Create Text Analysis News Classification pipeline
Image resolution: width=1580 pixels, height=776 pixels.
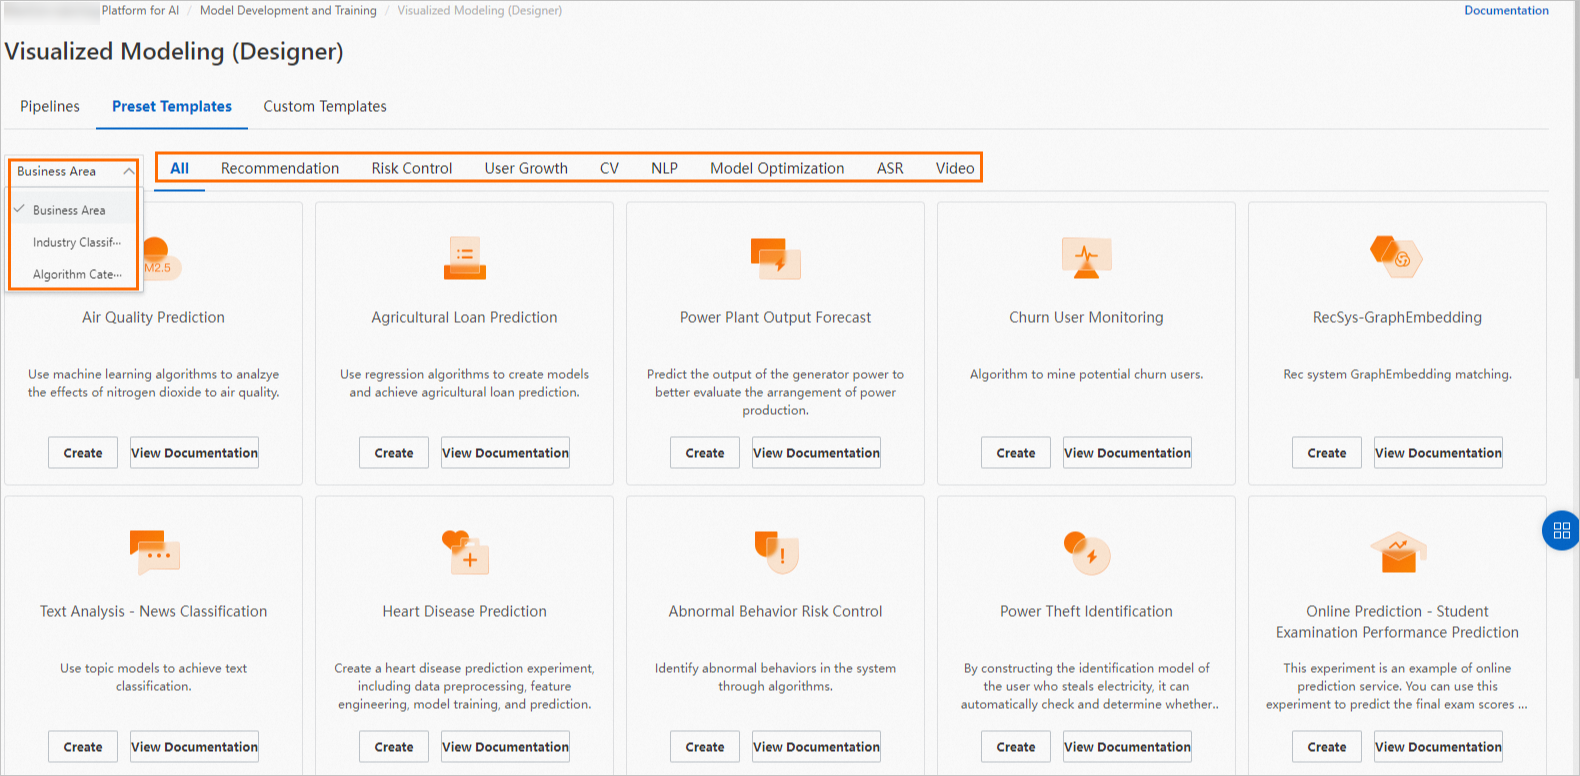(83, 747)
